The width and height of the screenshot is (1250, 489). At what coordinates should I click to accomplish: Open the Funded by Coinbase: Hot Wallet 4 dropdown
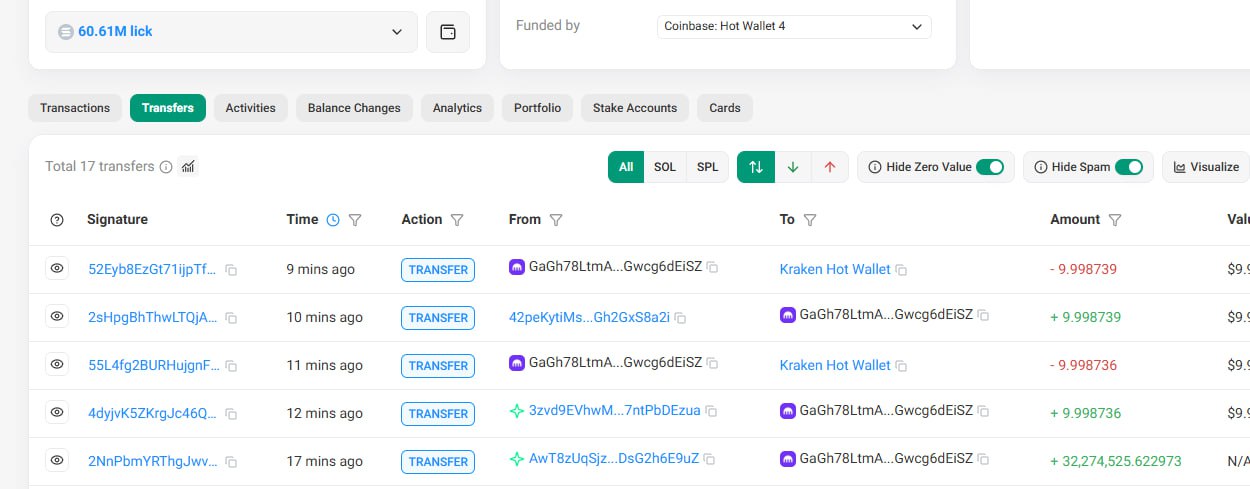(794, 26)
